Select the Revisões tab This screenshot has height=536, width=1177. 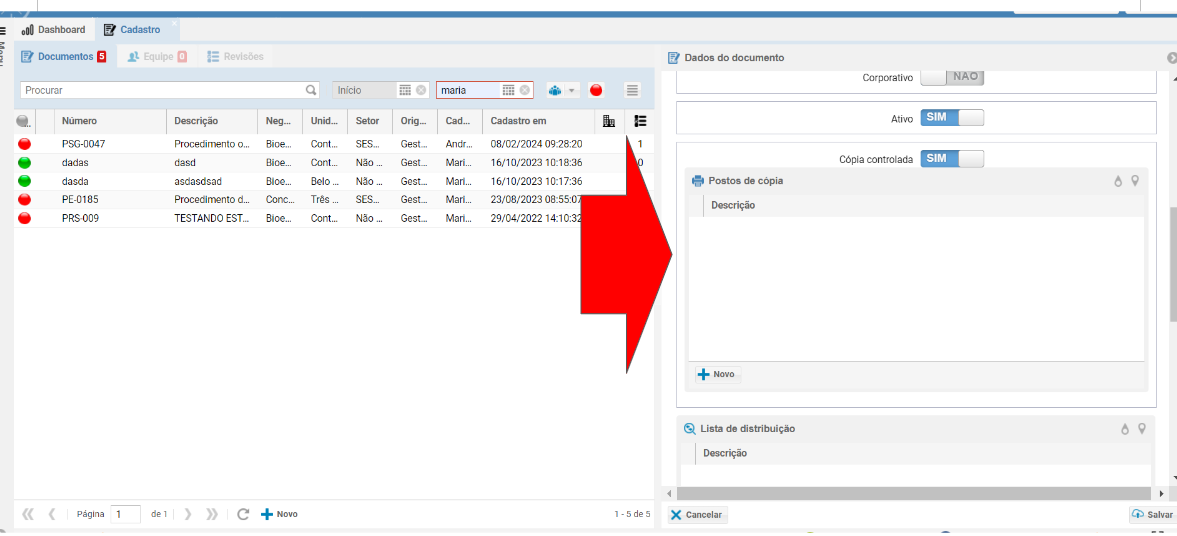coord(236,56)
